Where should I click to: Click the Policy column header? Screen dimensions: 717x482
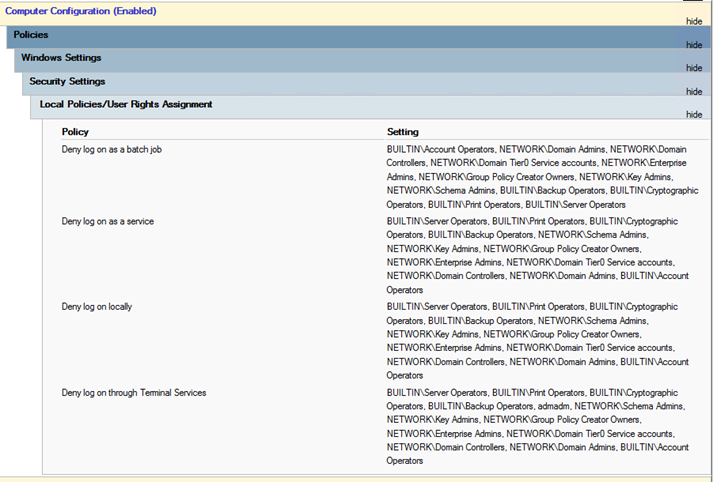point(75,132)
